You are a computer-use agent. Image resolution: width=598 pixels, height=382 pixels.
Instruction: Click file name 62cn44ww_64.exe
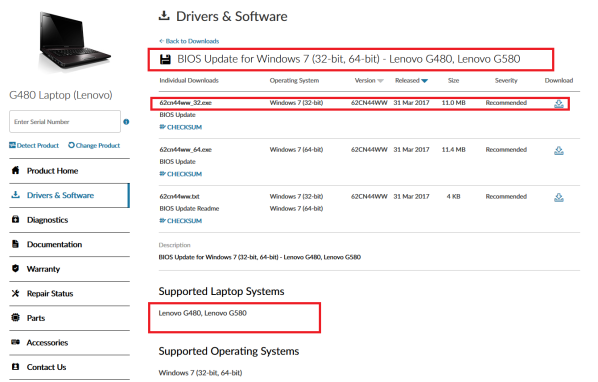(185, 149)
